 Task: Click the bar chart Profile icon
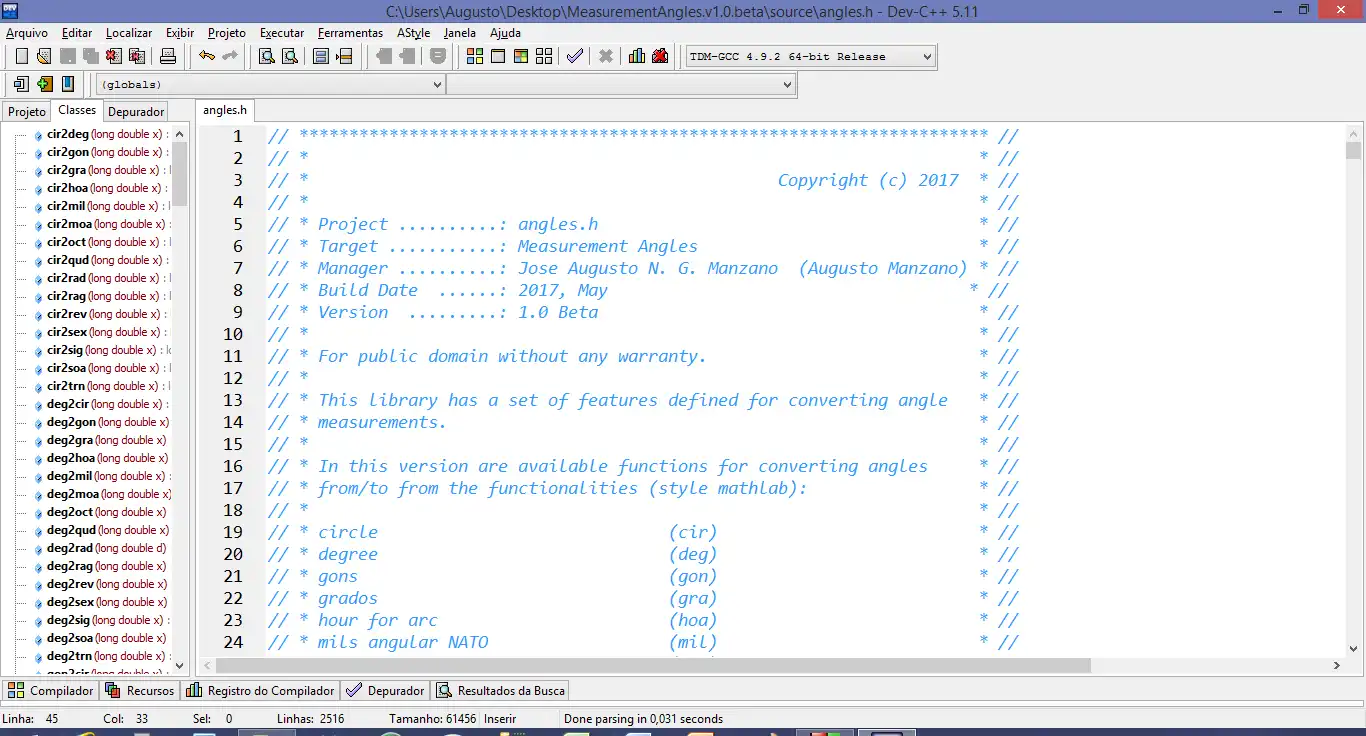click(x=637, y=56)
